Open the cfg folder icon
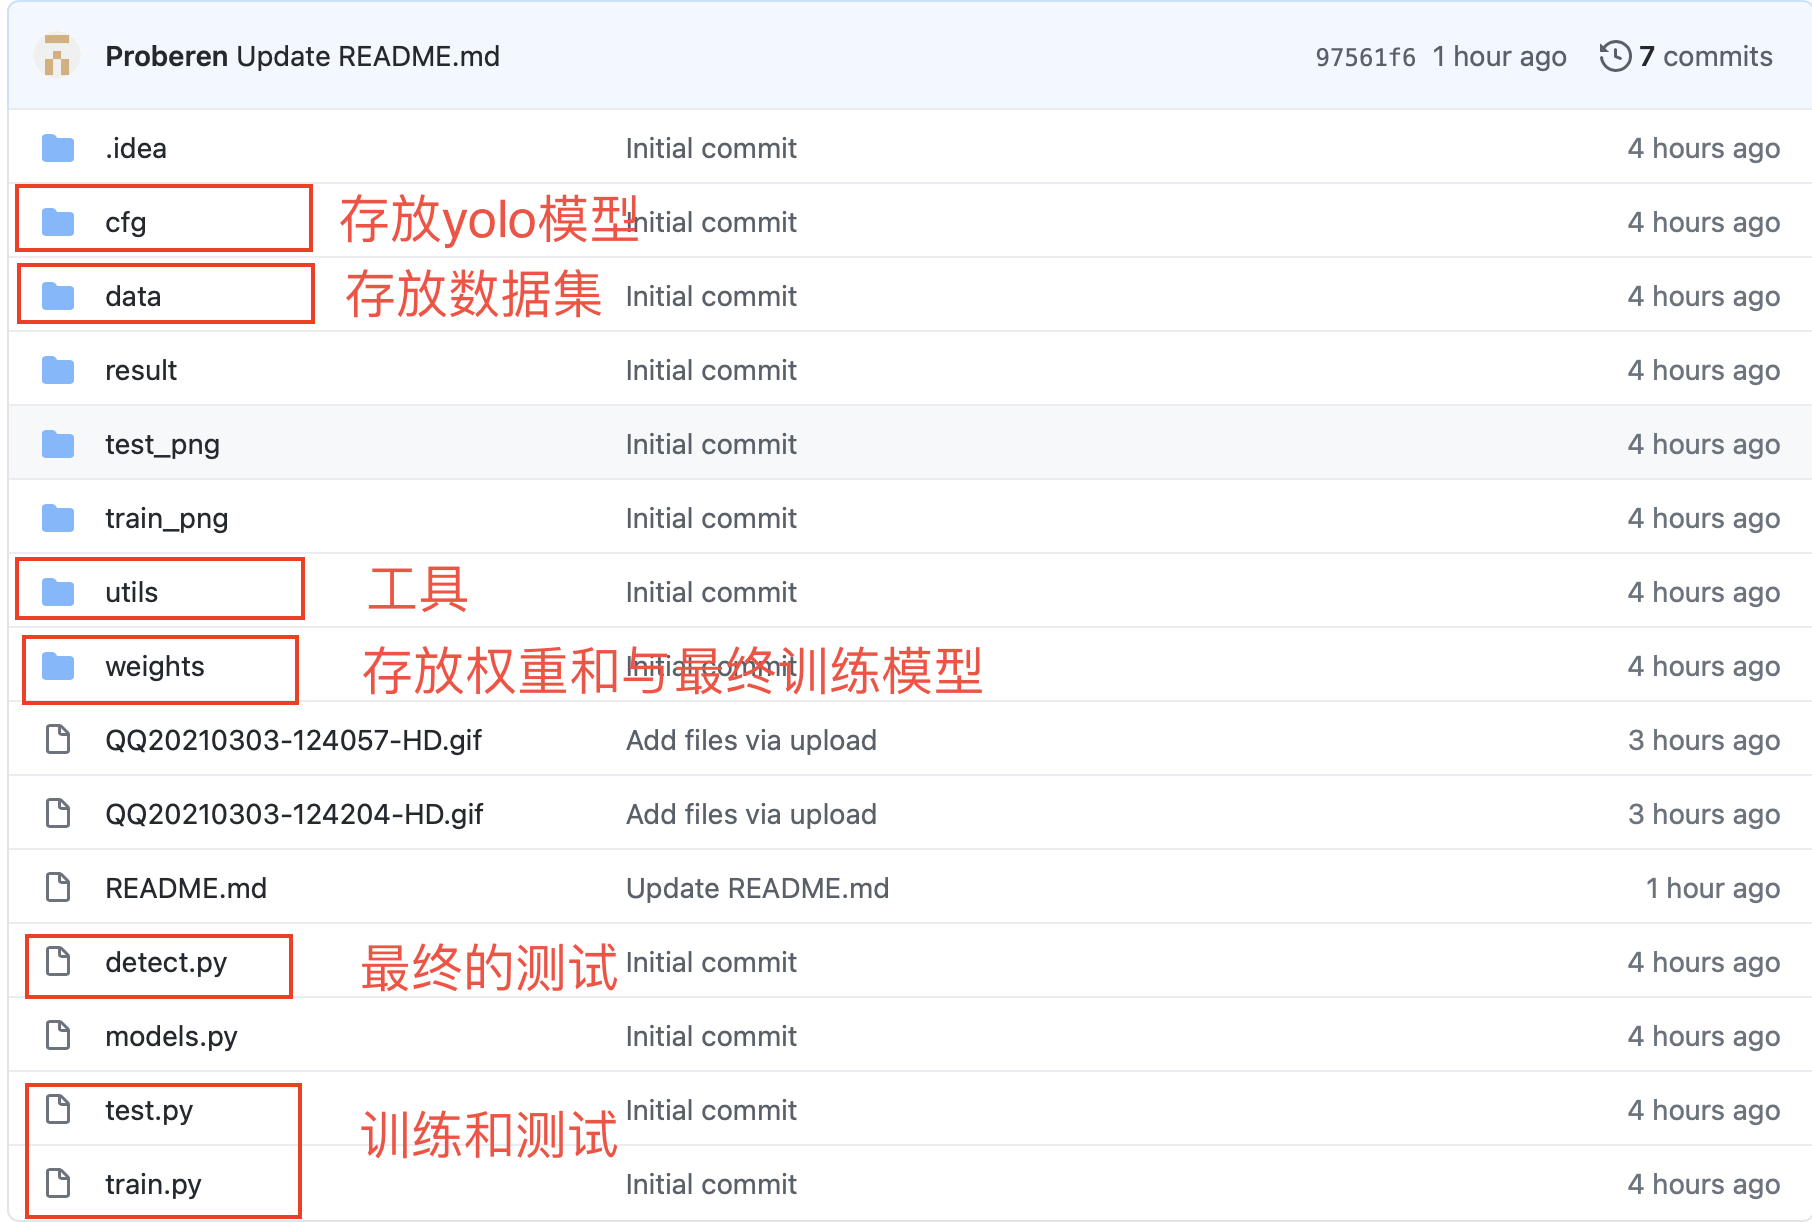 tap(57, 221)
